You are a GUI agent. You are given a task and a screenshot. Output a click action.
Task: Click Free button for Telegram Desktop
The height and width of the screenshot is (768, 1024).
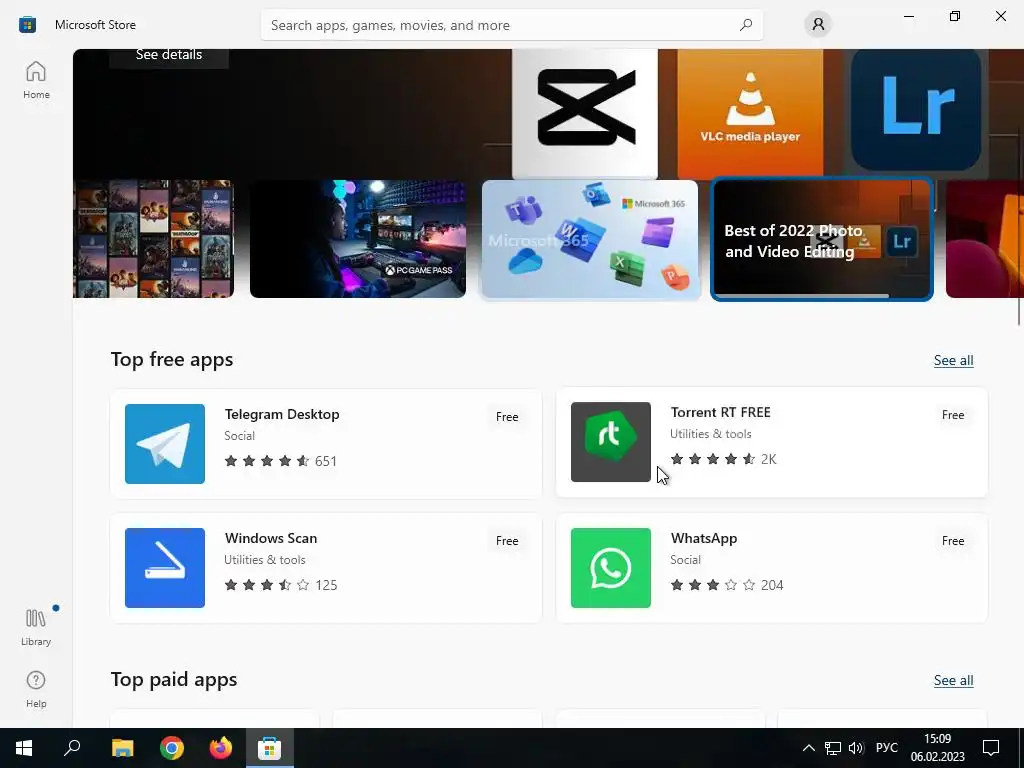coord(507,417)
